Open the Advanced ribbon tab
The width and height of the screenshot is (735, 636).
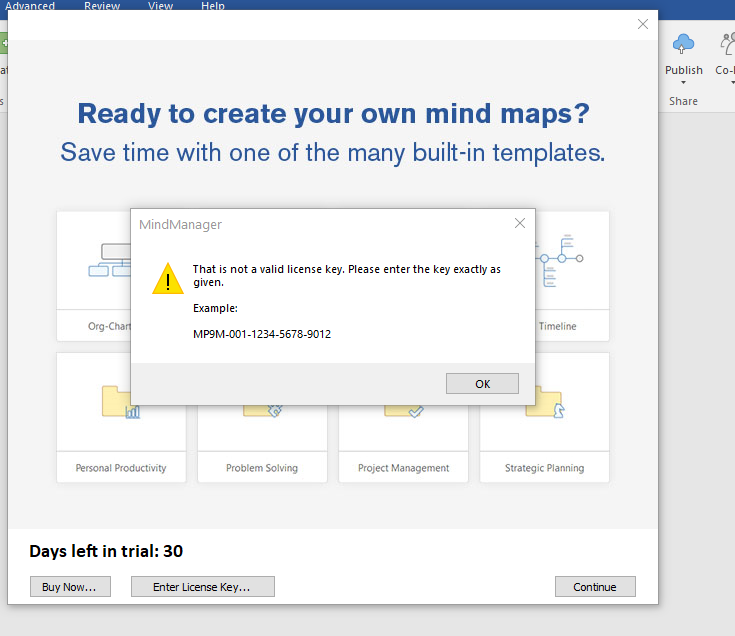click(30, 6)
